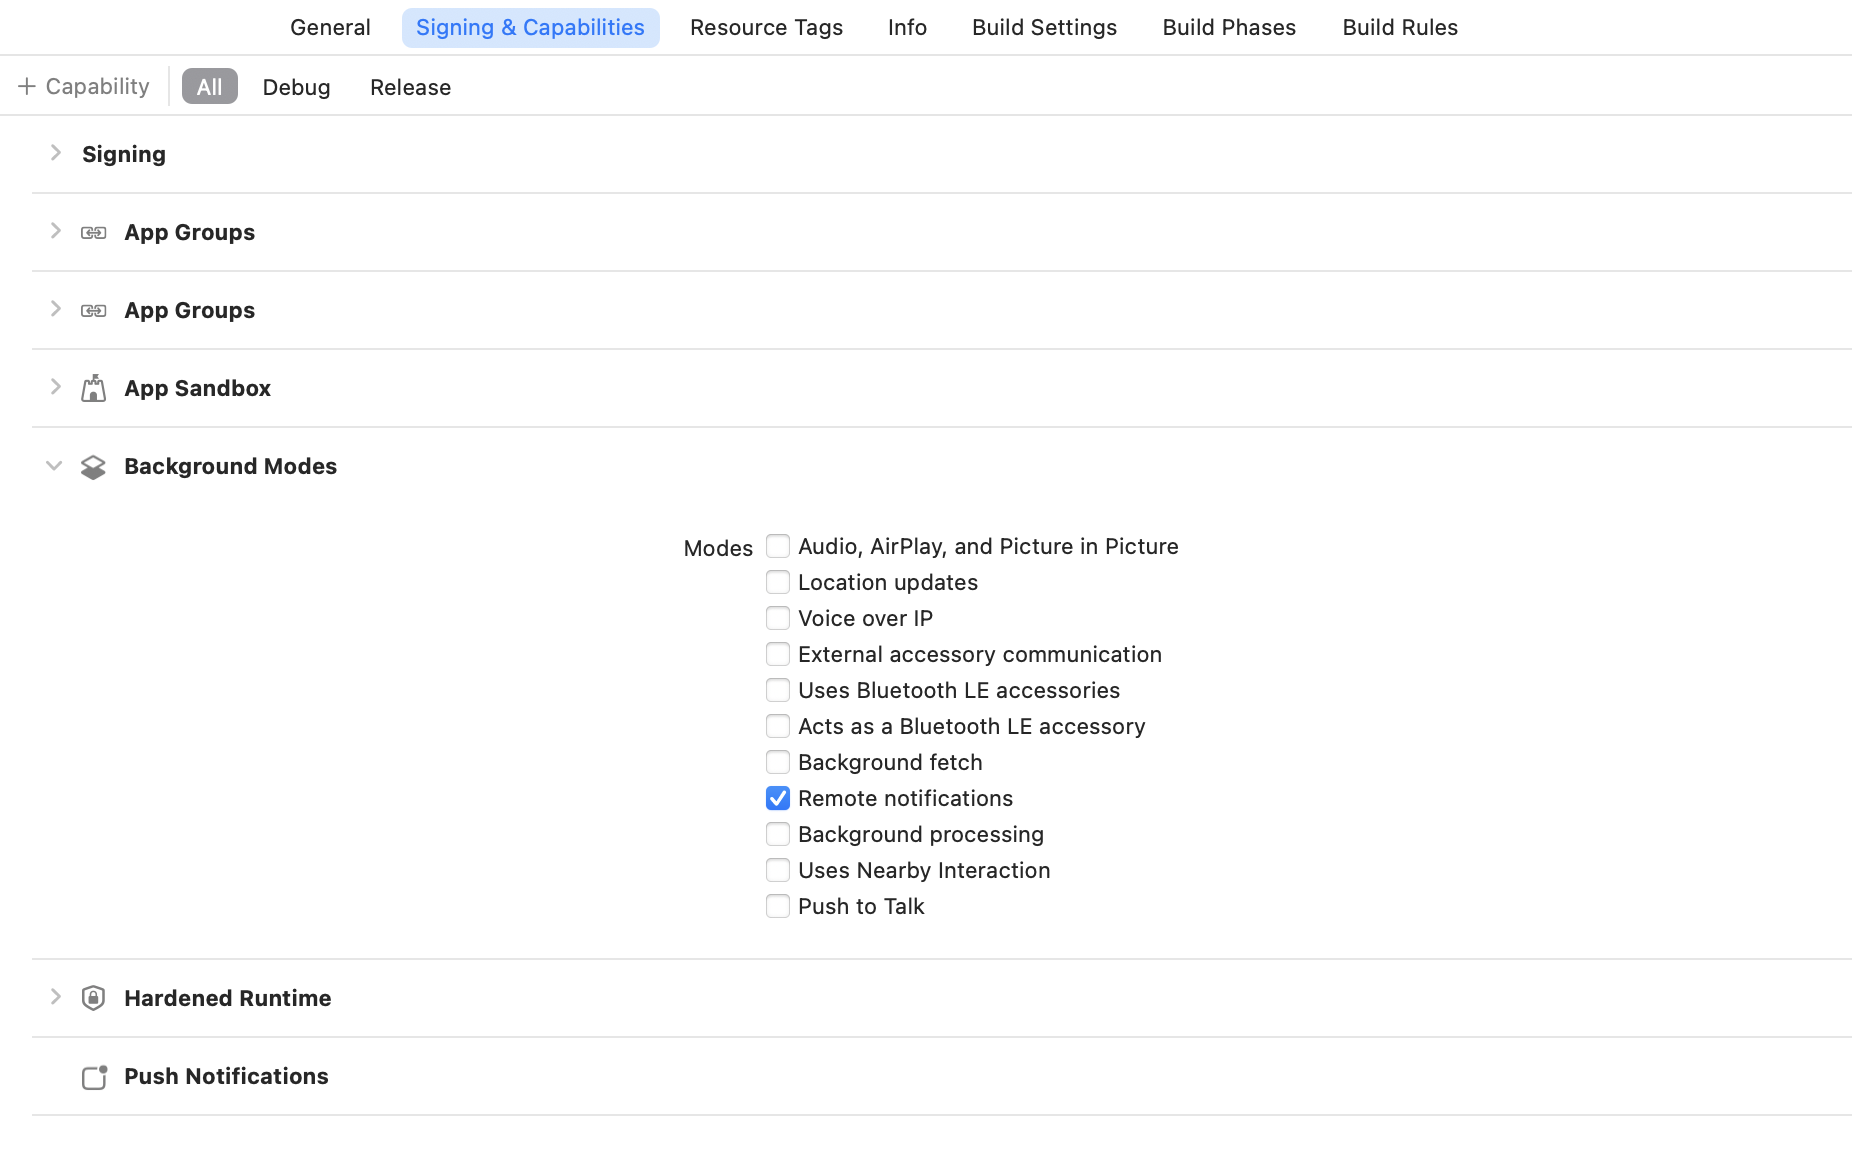The width and height of the screenshot is (1852, 1152).
Task: Expand the second App Groups section
Action: [x=56, y=309]
